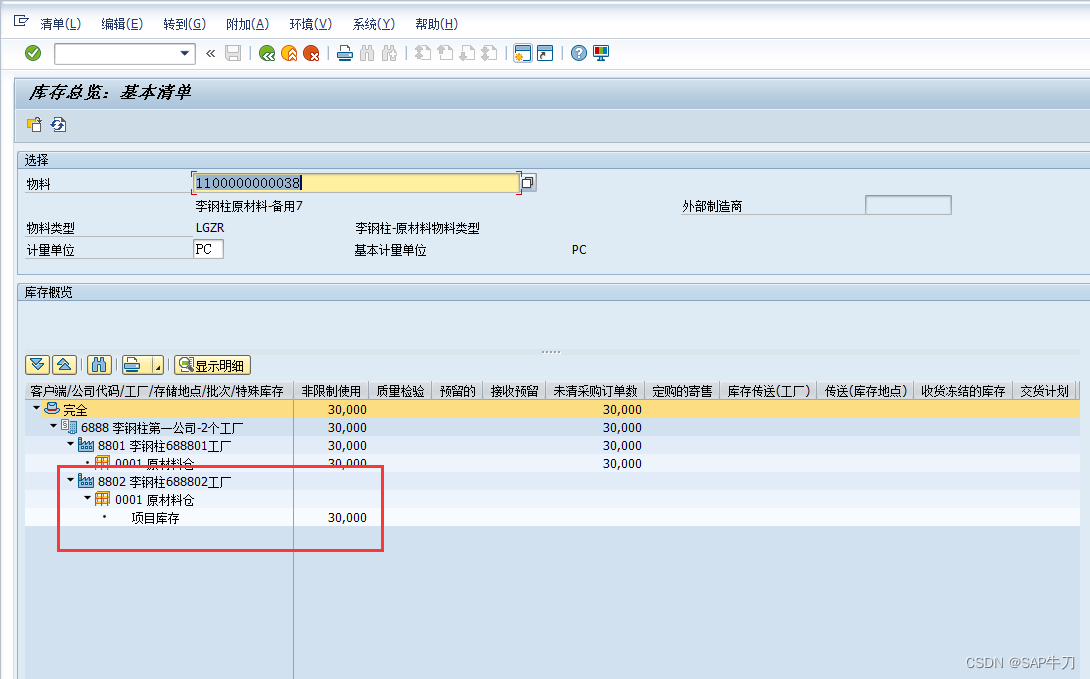Click the 显示明细 button
This screenshot has width=1090, height=679.
click(212, 366)
